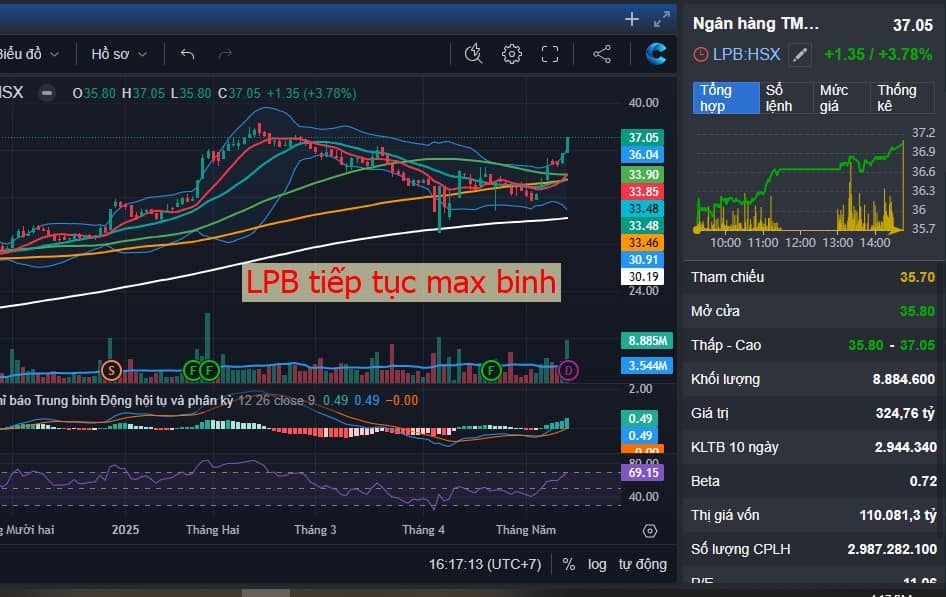Click the 8.885M volume label
946x597 pixels.
click(647, 341)
